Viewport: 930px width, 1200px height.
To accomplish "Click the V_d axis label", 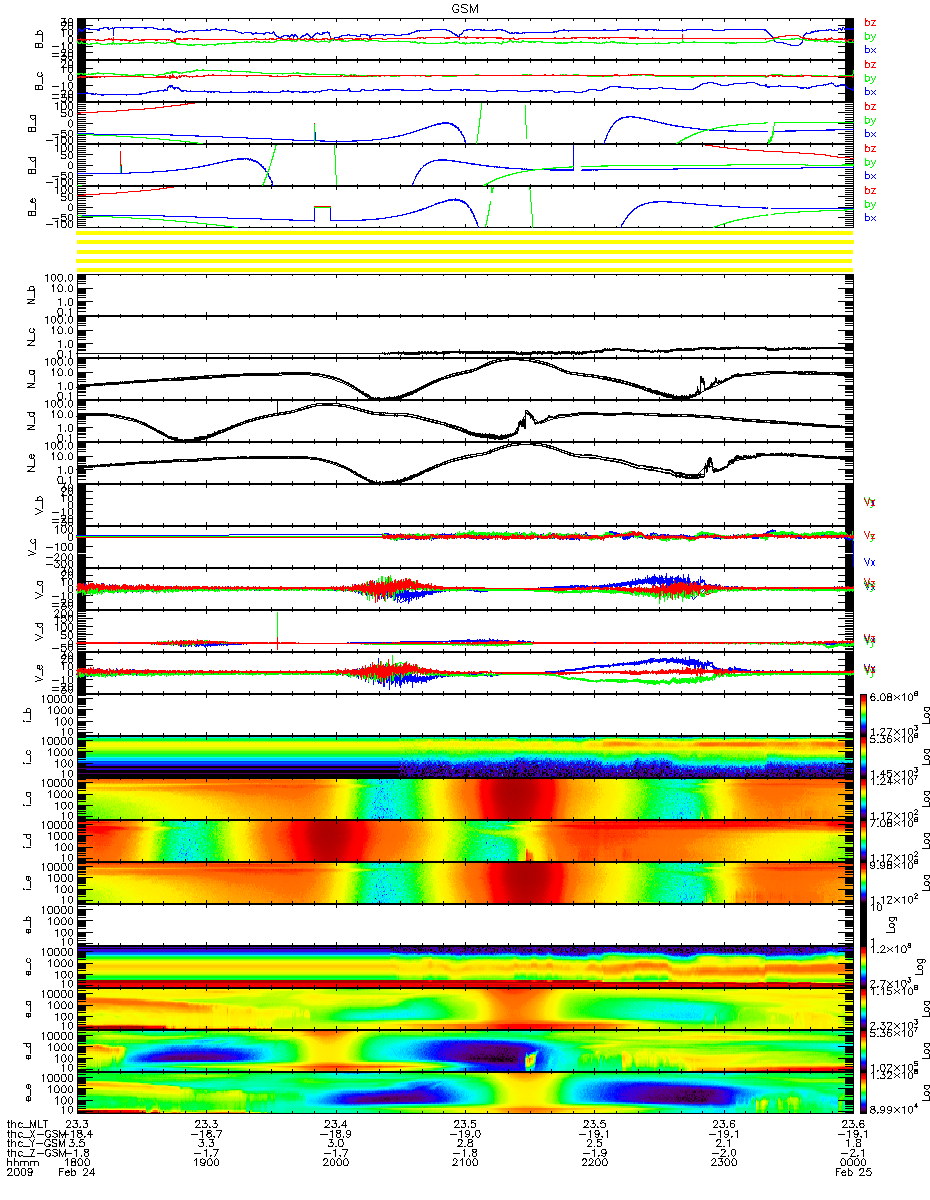I will pyautogui.click(x=40, y=630).
